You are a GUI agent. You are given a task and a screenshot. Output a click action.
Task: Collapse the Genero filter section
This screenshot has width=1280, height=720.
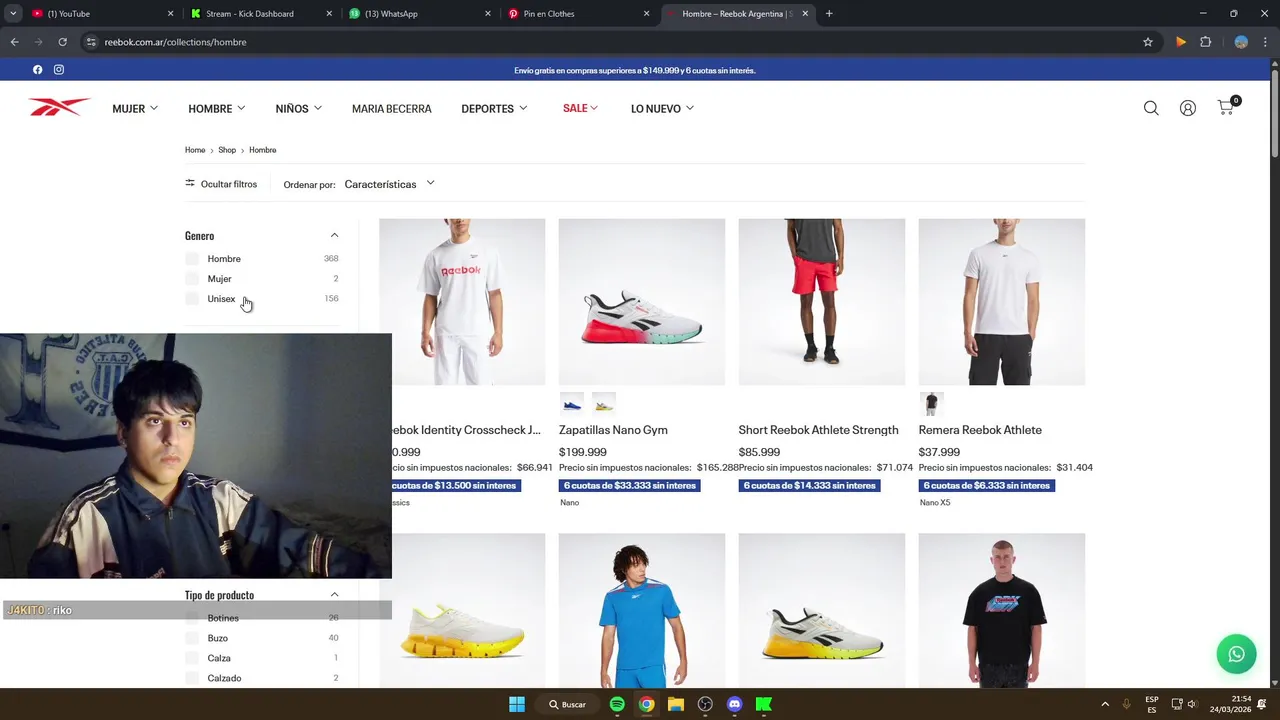tap(334, 236)
